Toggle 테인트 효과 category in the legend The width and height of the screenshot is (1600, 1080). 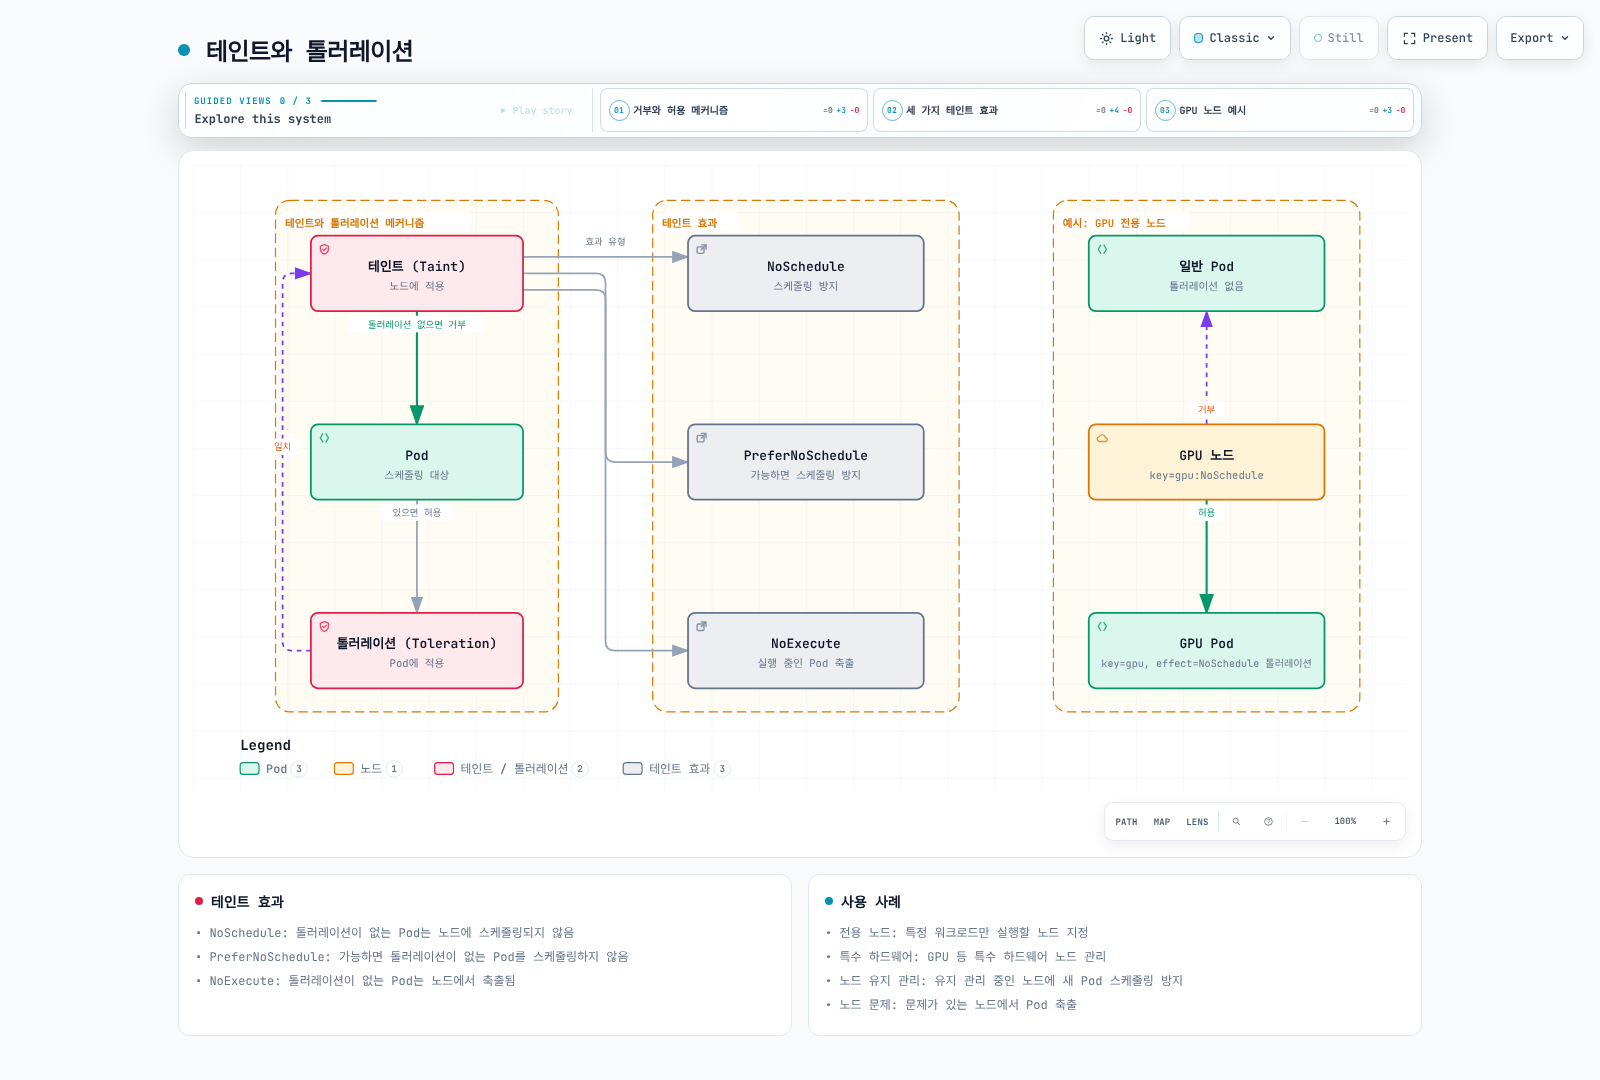tap(676, 769)
